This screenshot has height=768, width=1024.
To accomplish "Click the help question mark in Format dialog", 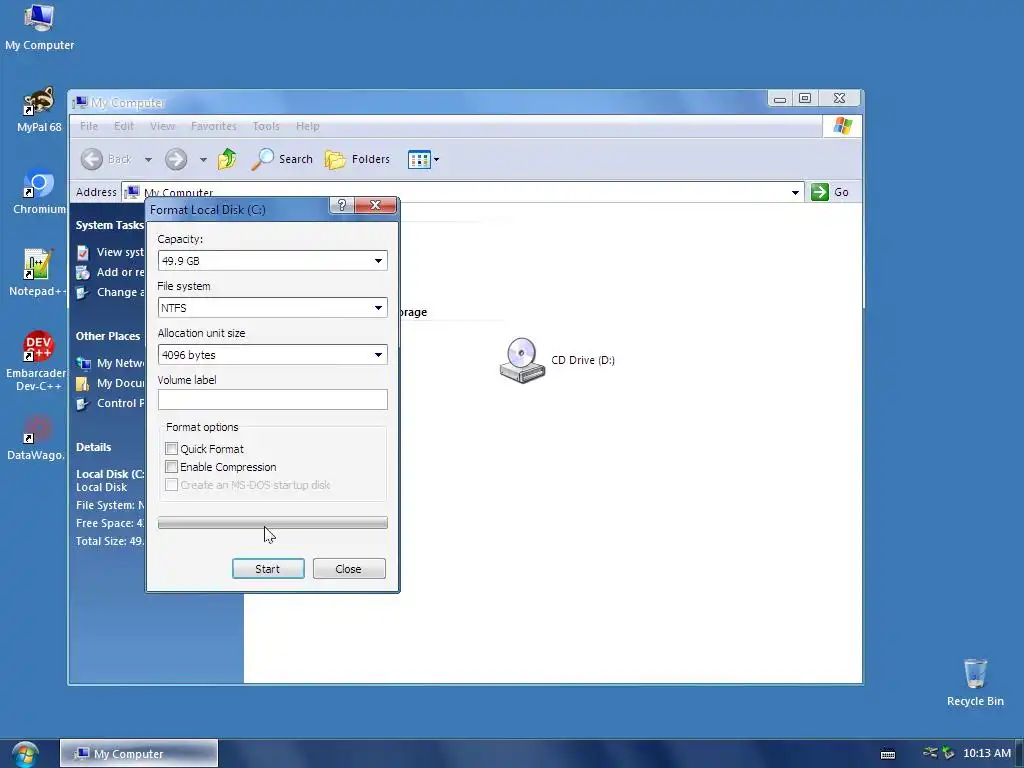I will coord(342,205).
